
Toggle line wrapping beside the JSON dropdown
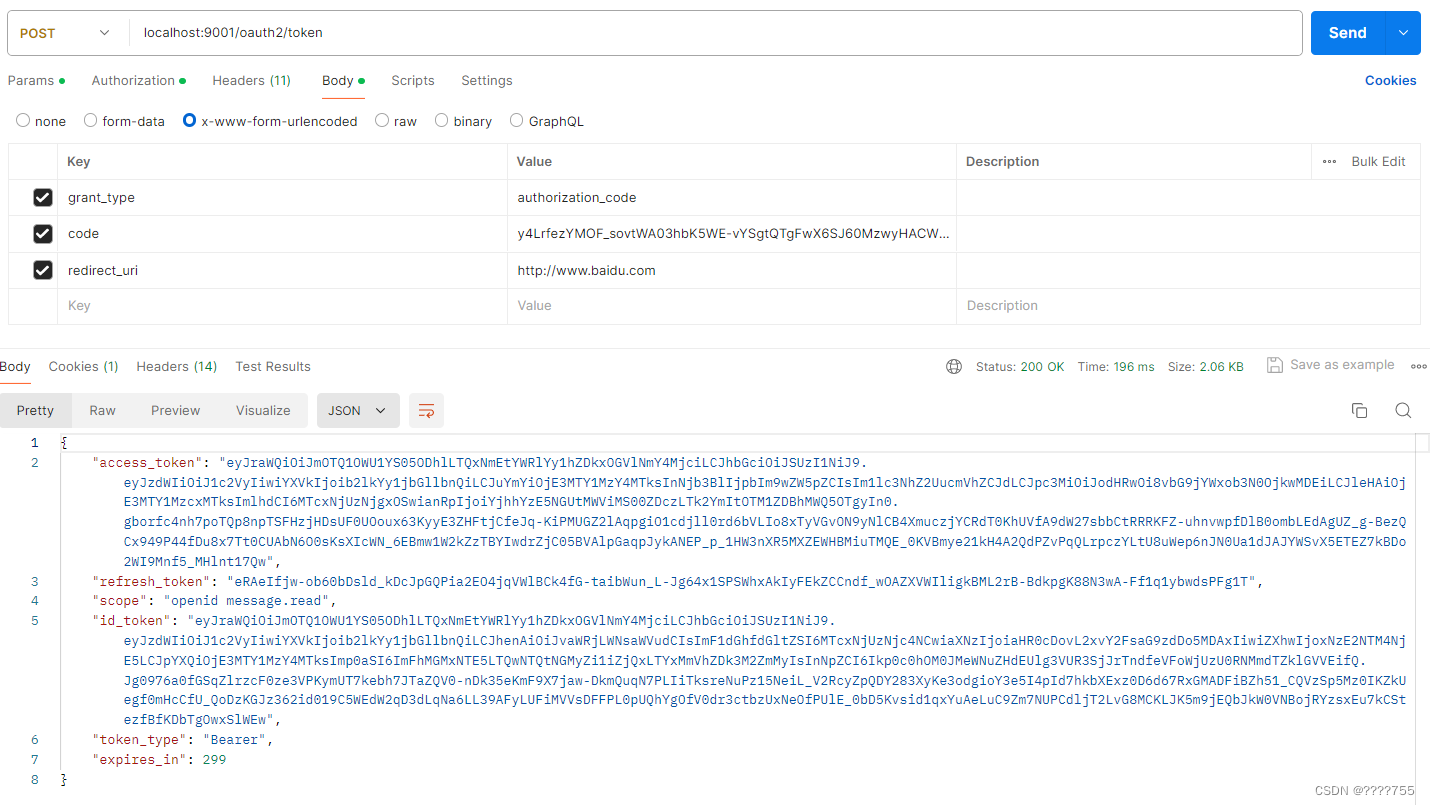[426, 410]
